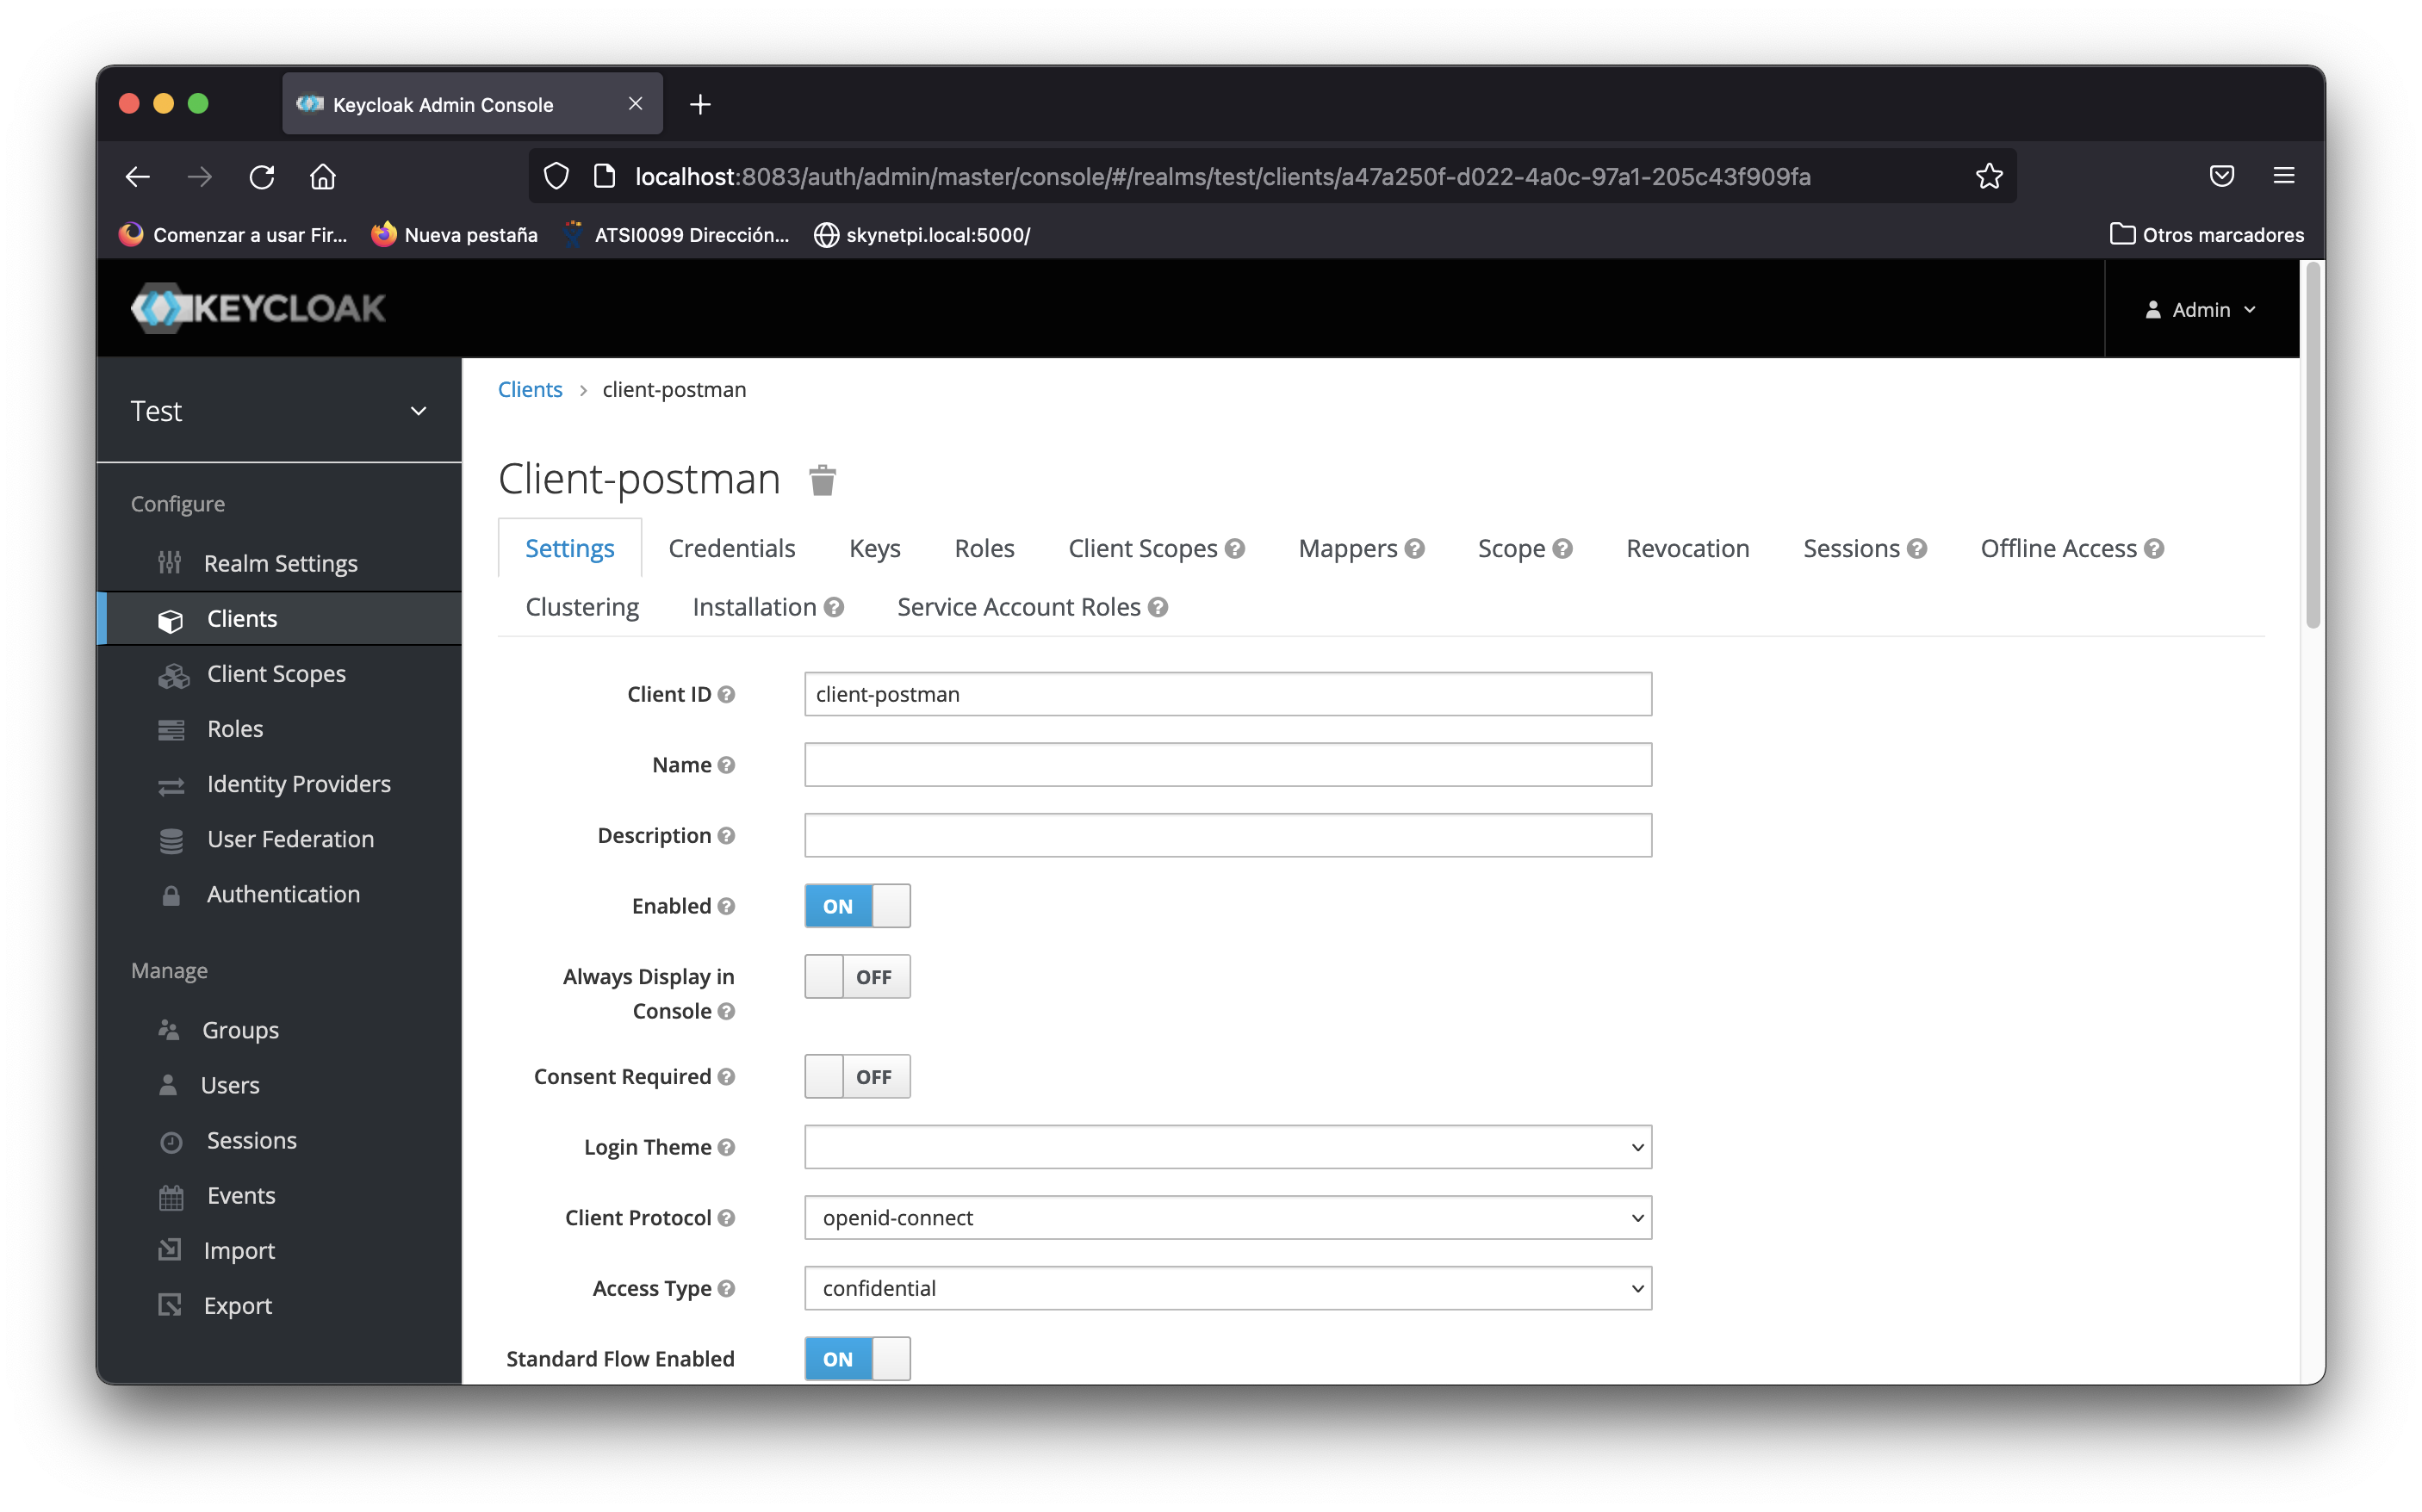Open the Realm Settings sidebar icon
Viewport: 2422px width, 1512px height.
tap(169, 563)
